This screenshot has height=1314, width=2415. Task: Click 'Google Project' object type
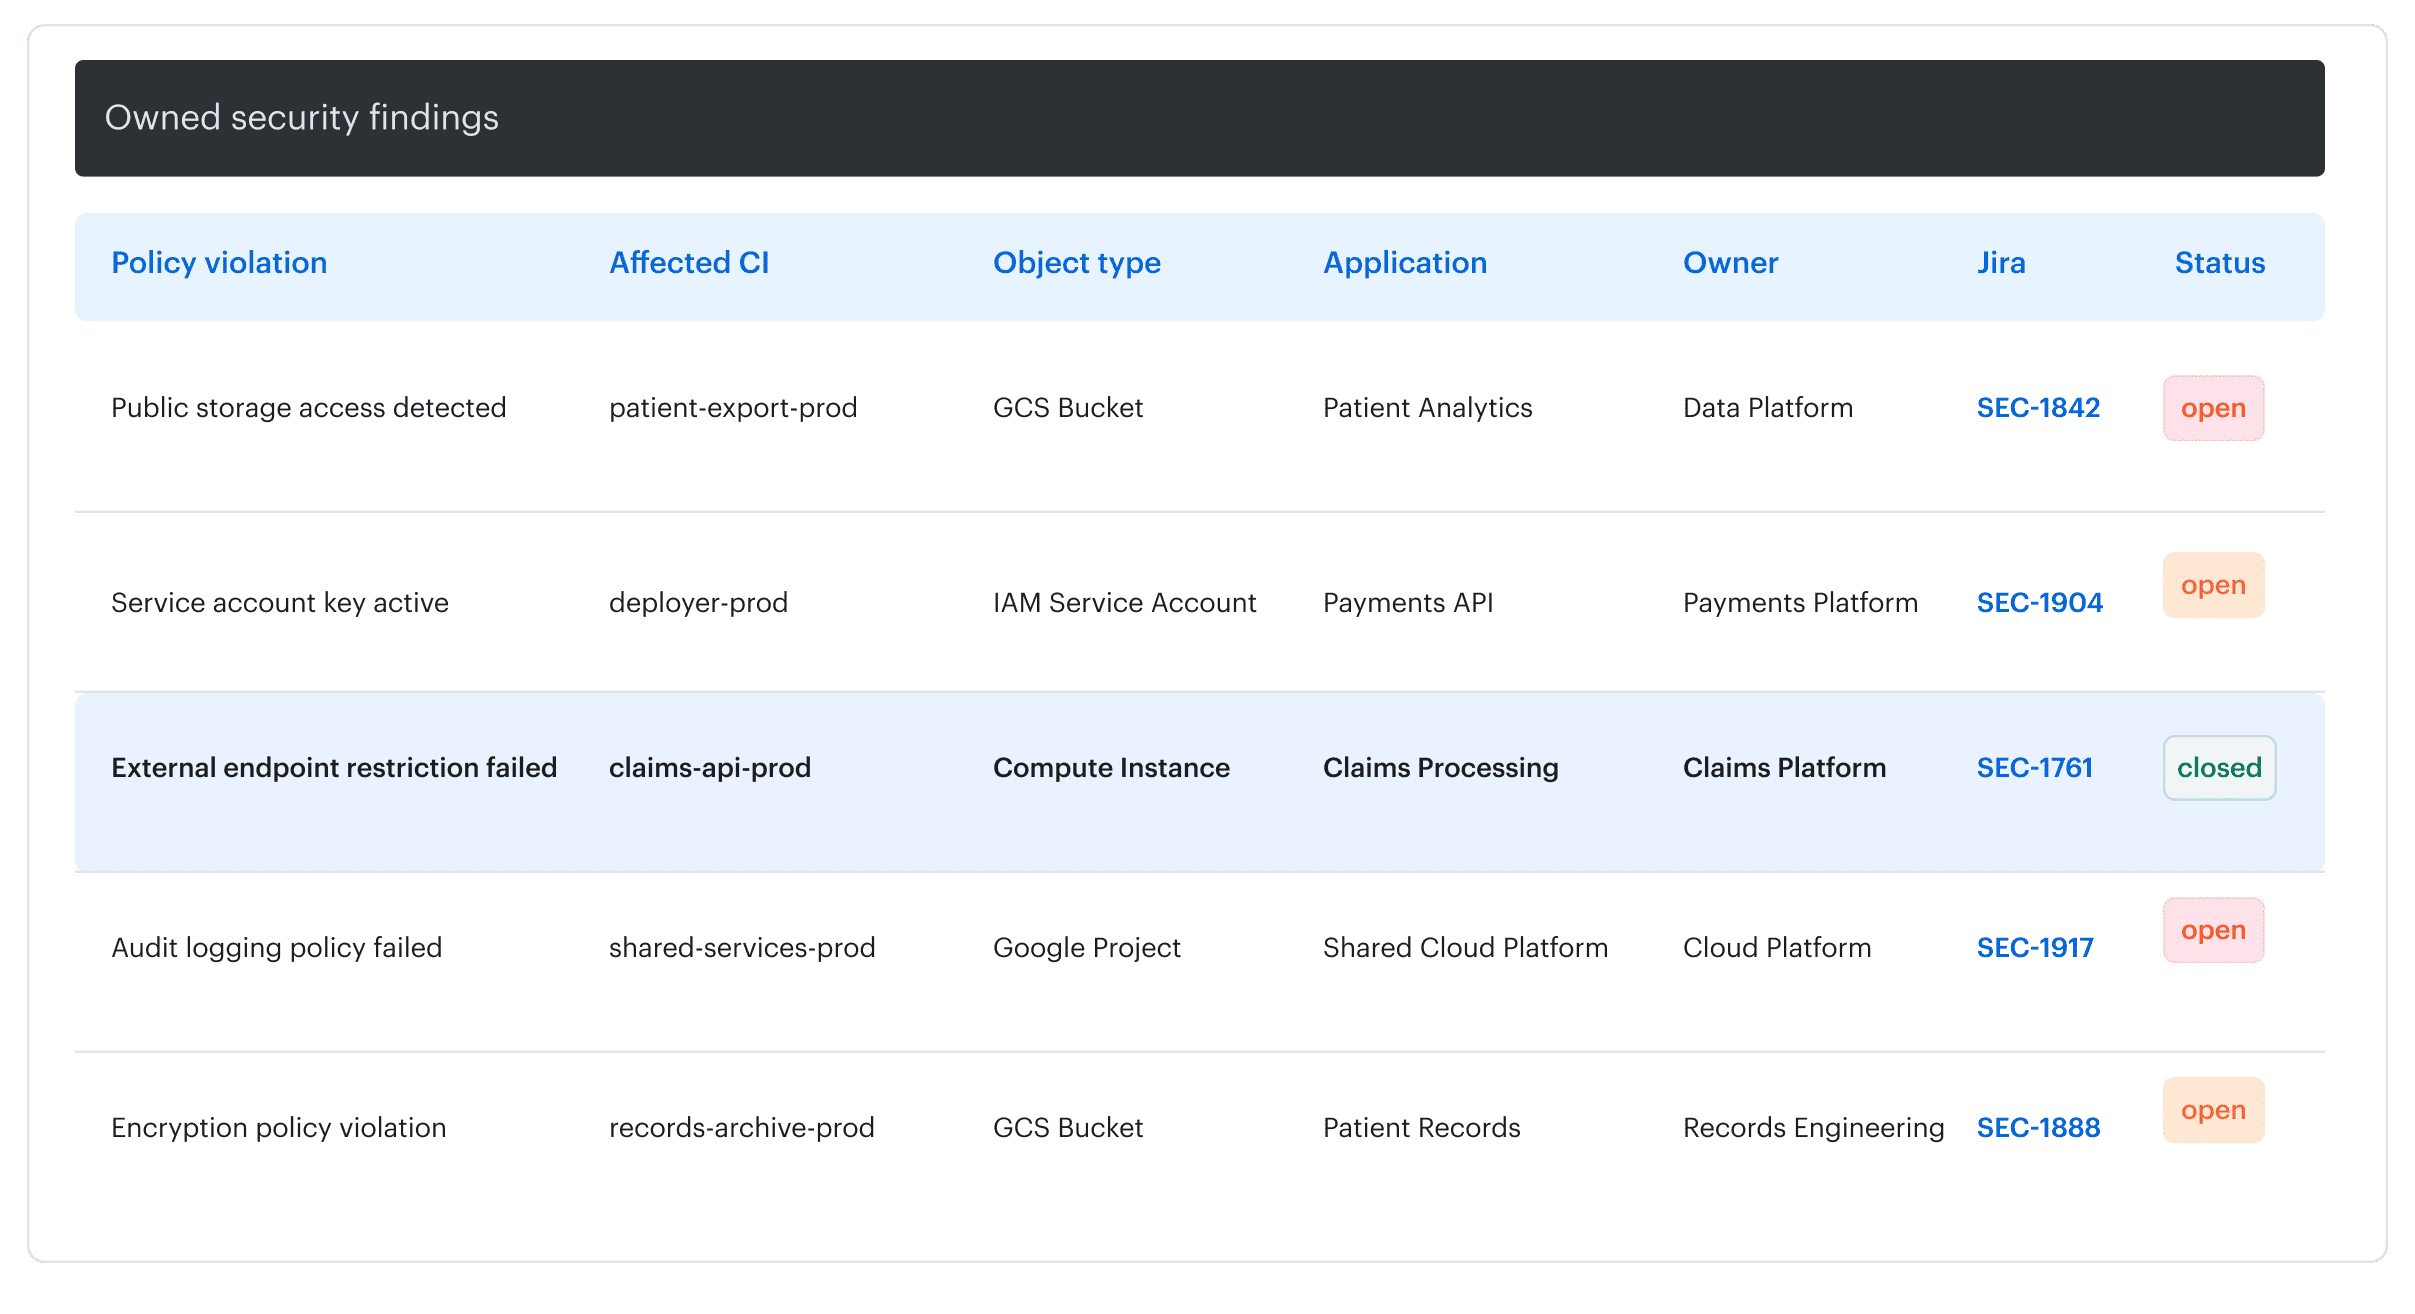pyautogui.click(x=1087, y=948)
